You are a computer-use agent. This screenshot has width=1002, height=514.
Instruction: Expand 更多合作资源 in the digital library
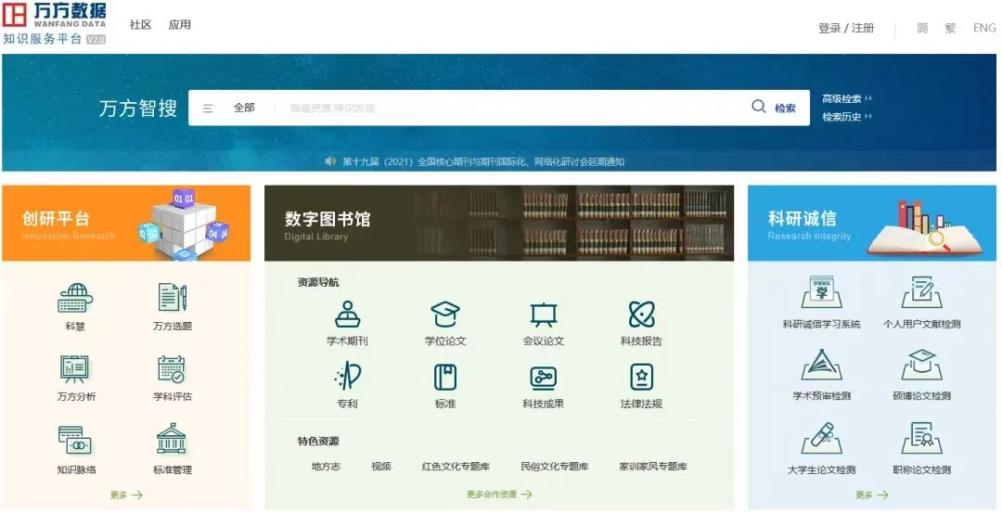pyautogui.click(x=498, y=494)
